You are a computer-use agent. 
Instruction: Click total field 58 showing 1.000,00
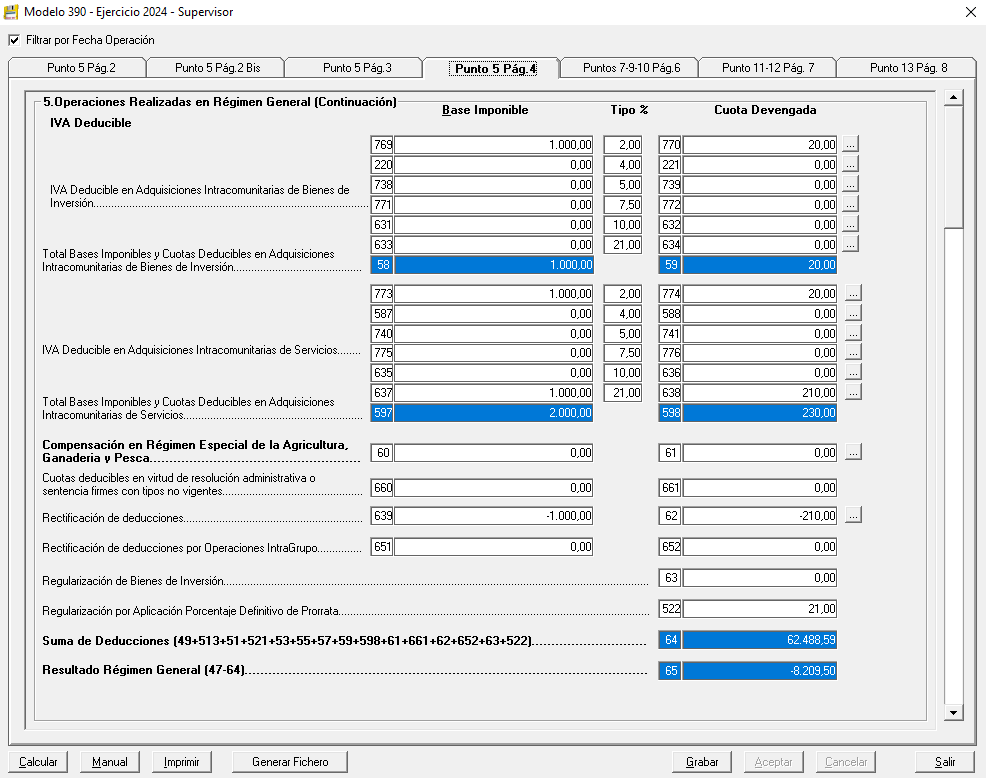click(x=494, y=265)
